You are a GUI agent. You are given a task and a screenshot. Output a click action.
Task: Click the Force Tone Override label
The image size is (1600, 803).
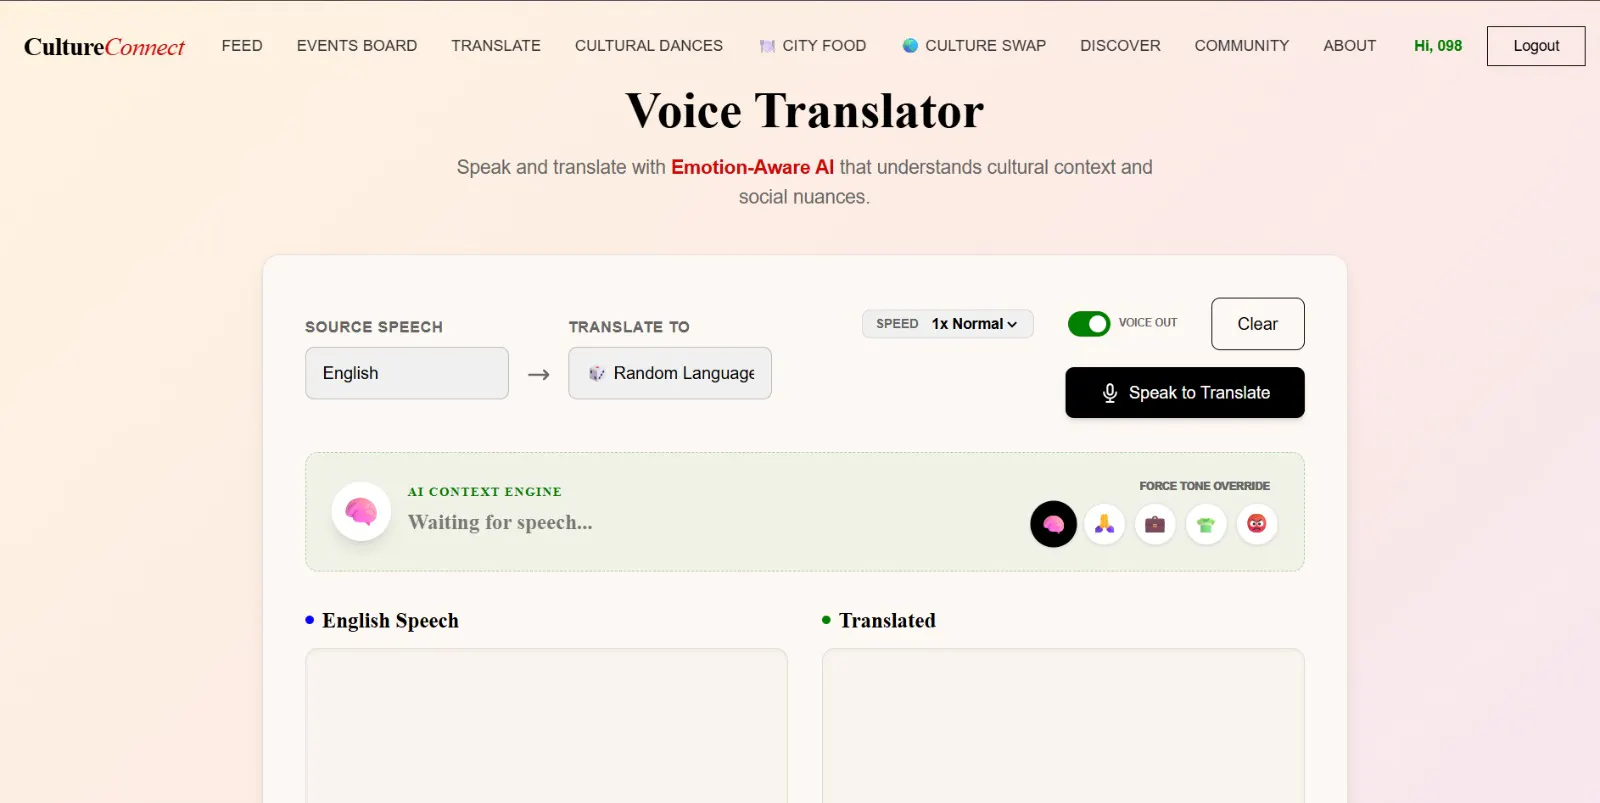coord(1205,486)
